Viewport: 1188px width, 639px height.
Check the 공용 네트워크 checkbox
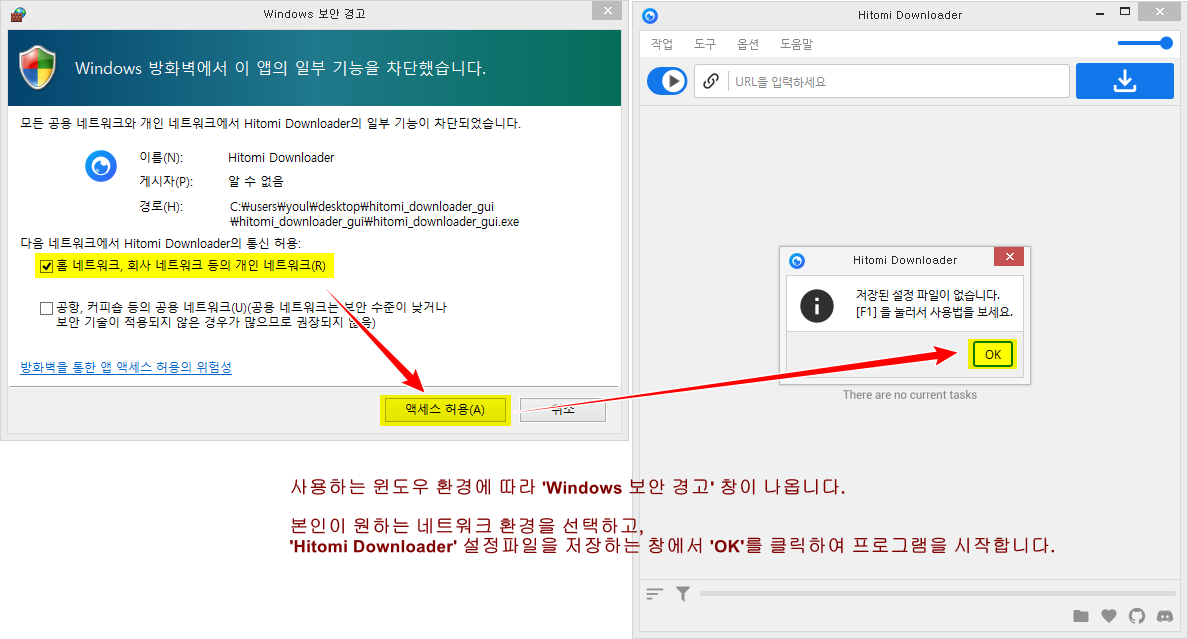click(46, 308)
